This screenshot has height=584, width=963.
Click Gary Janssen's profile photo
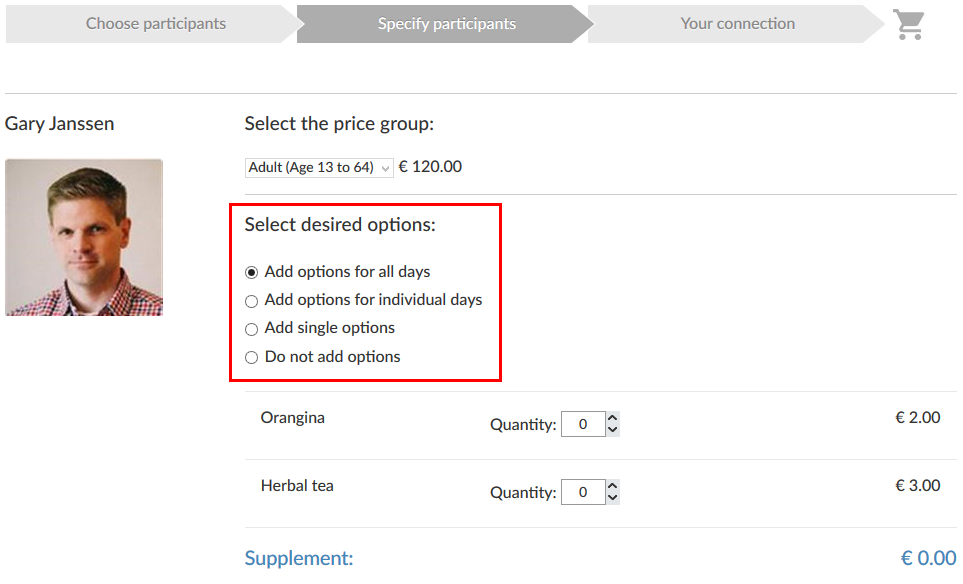84,237
